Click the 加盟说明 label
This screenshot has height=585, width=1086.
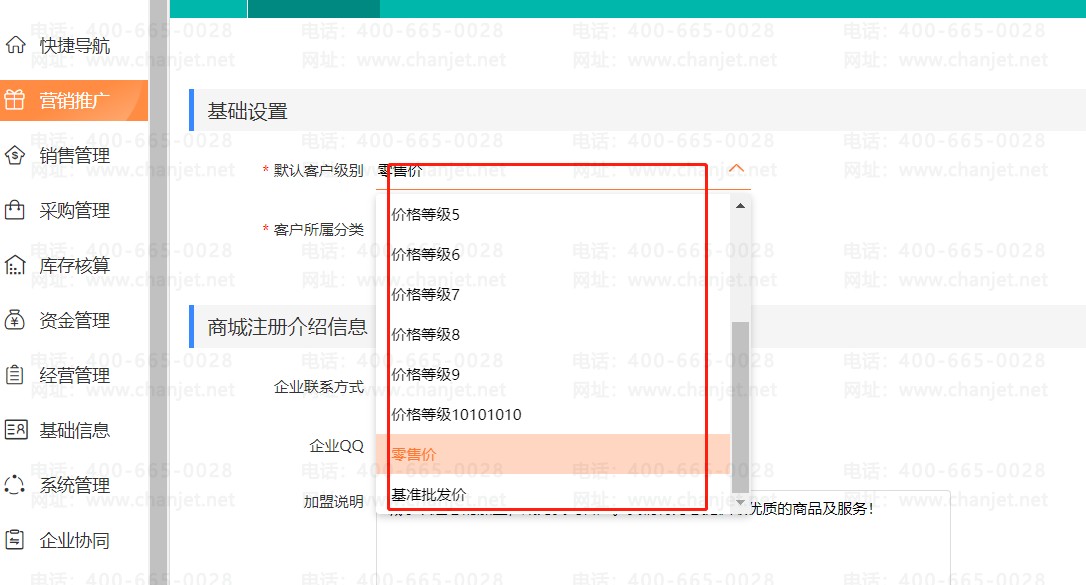tap(333, 502)
